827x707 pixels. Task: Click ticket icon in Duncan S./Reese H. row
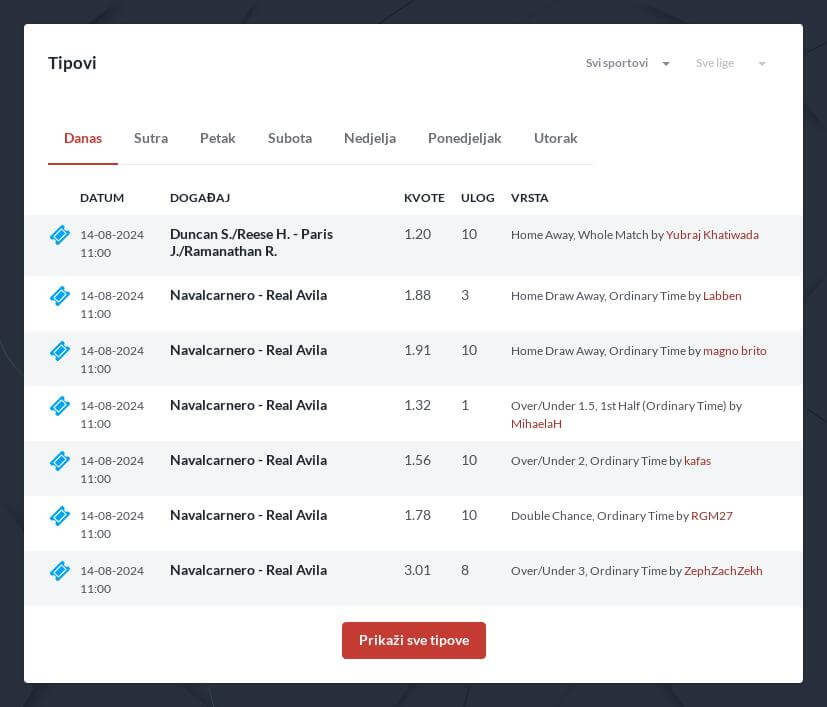tap(60, 235)
